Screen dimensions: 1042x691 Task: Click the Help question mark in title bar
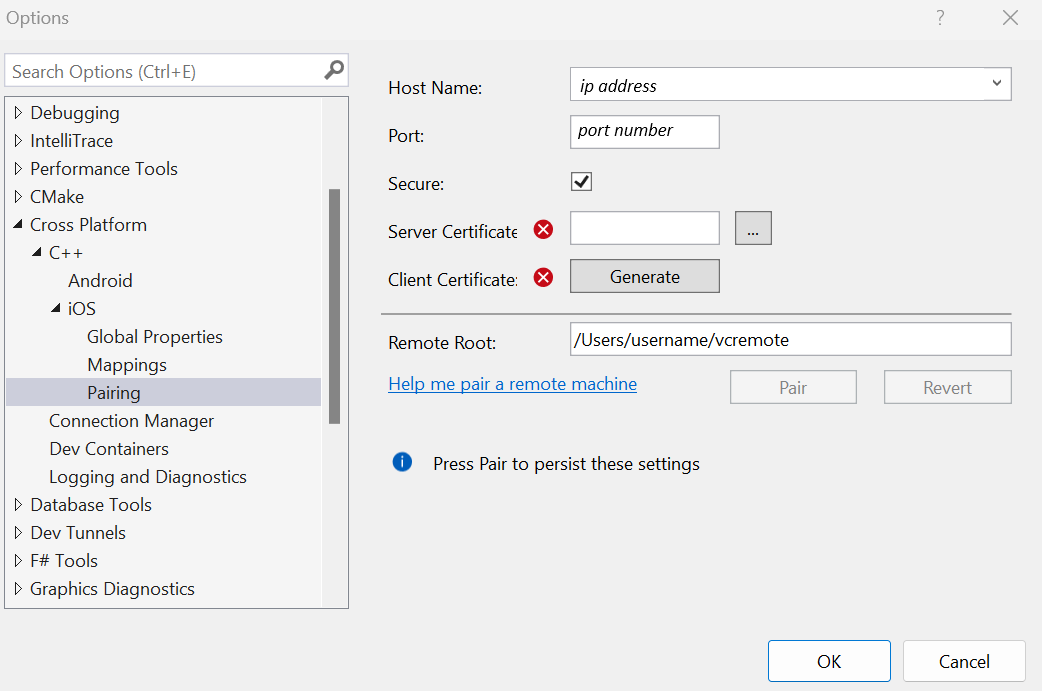939,17
